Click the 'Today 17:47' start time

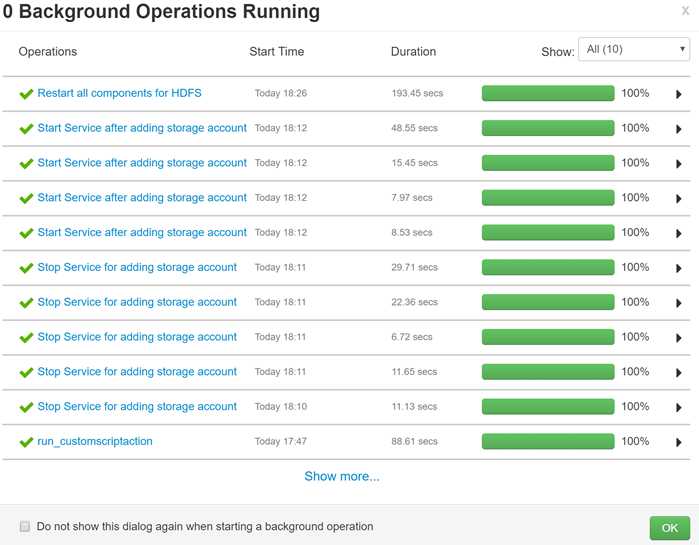click(281, 441)
